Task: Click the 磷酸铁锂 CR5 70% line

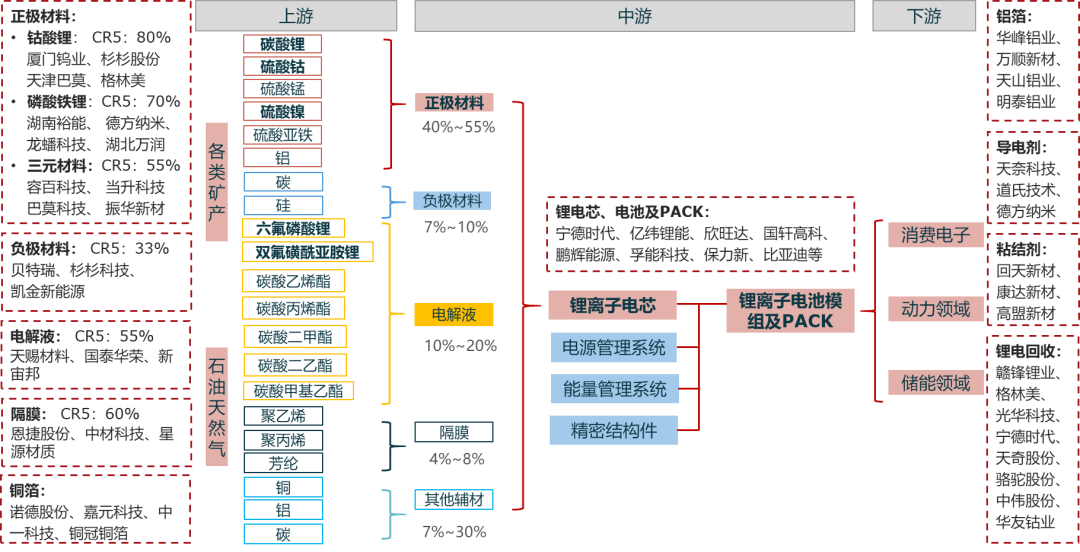Action: click(x=103, y=102)
